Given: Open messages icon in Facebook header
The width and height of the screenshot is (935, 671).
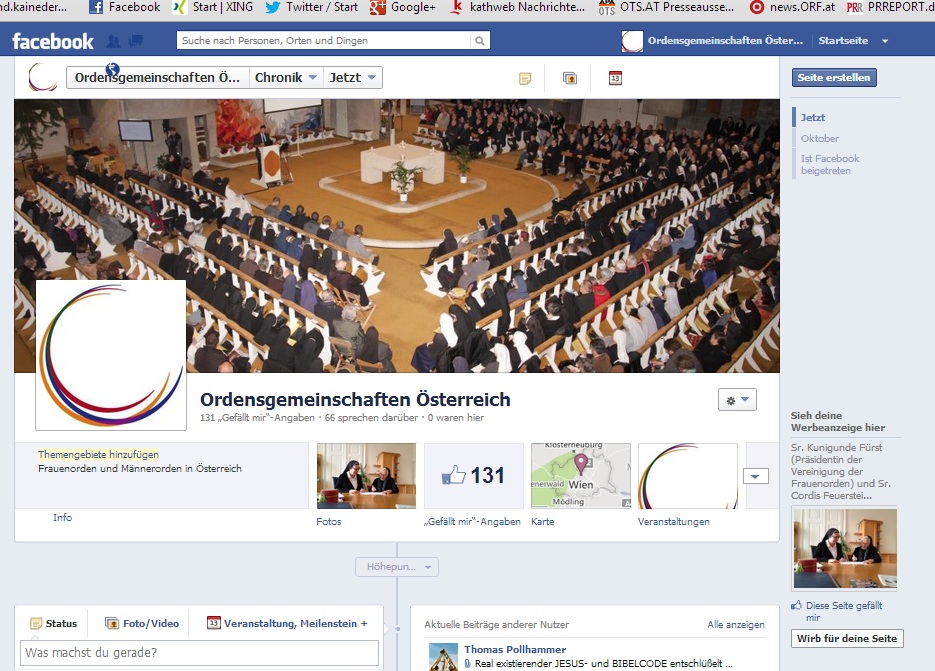Looking at the screenshot, I should tap(135, 41).
